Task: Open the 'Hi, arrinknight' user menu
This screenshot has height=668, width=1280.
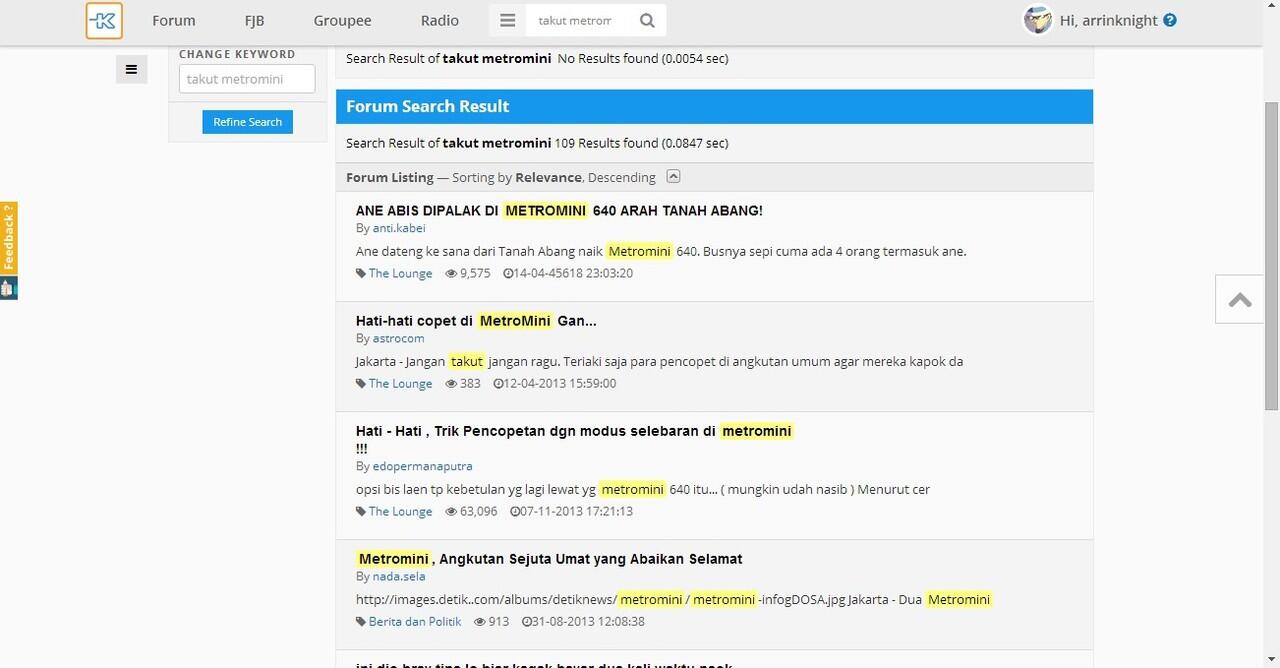Action: coord(1109,20)
